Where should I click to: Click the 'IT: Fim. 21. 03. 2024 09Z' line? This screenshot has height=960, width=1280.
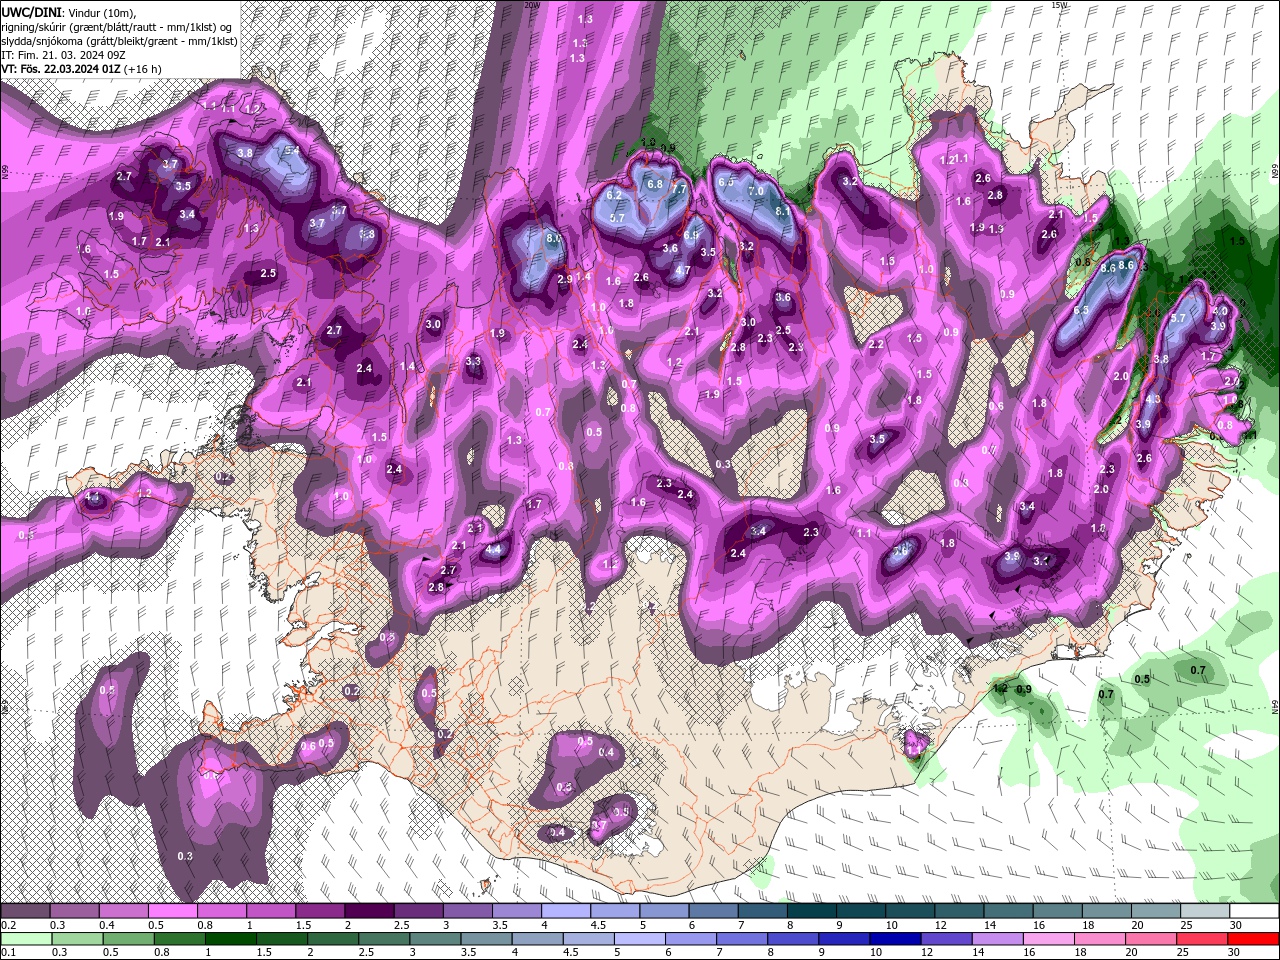click(x=66, y=54)
